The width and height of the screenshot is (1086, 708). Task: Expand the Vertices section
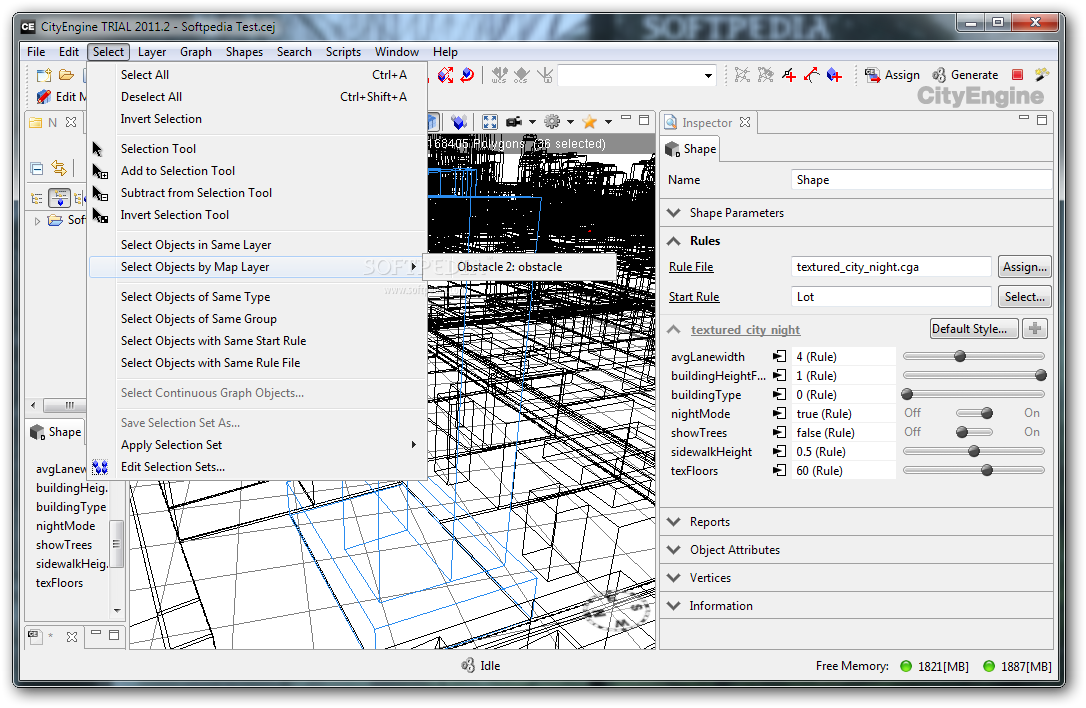point(674,578)
